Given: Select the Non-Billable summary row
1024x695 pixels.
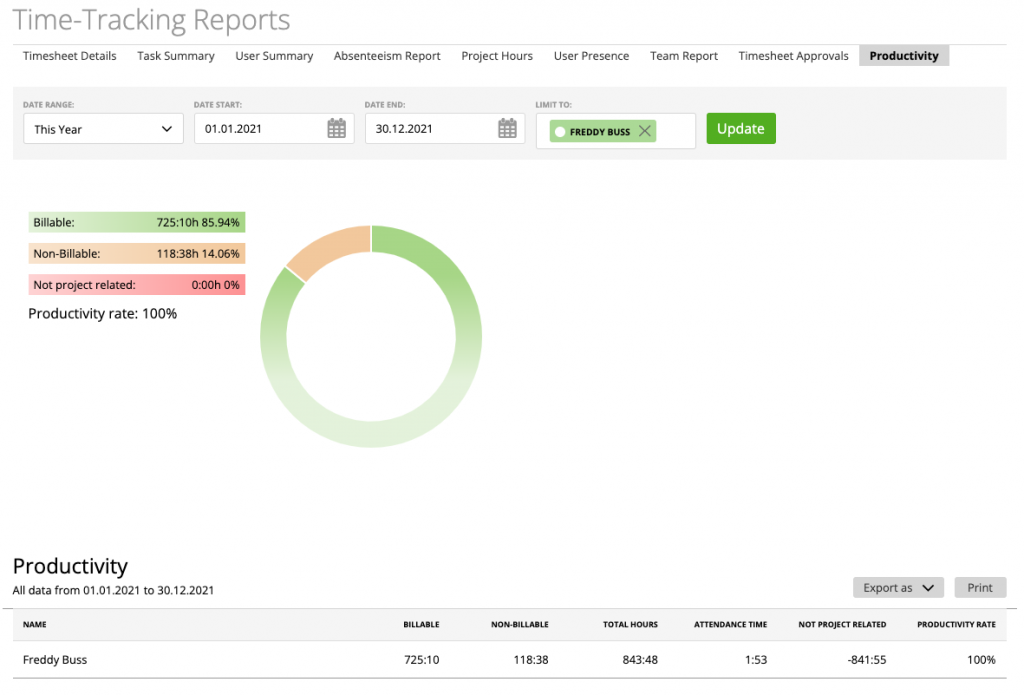Looking at the screenshot, I should [136, 253].
